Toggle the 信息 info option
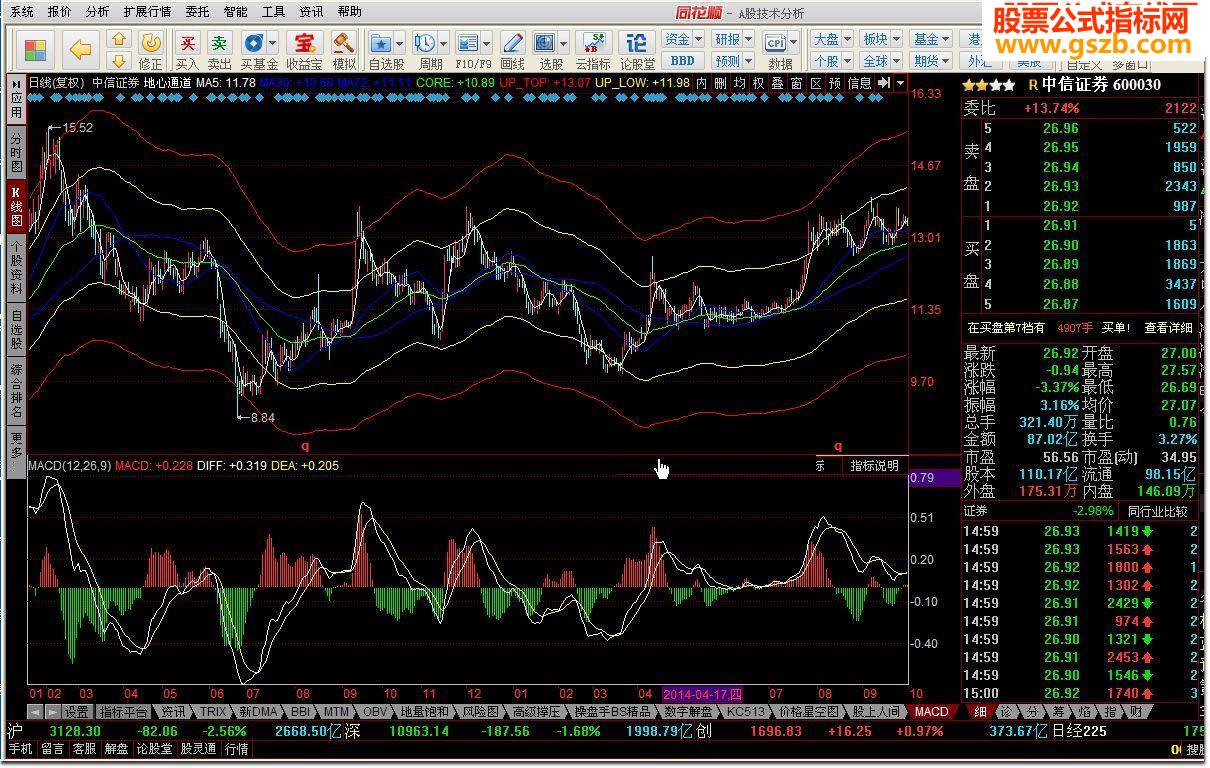This screenshot has height=768, width=1210. (x=860, y=84)
